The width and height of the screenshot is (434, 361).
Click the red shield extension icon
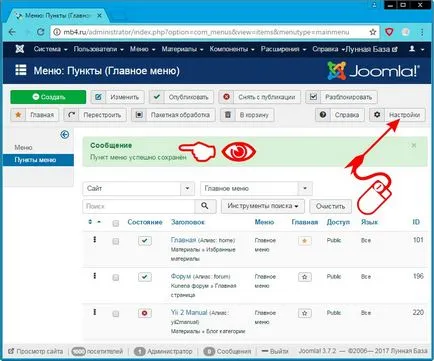point(389,32)
